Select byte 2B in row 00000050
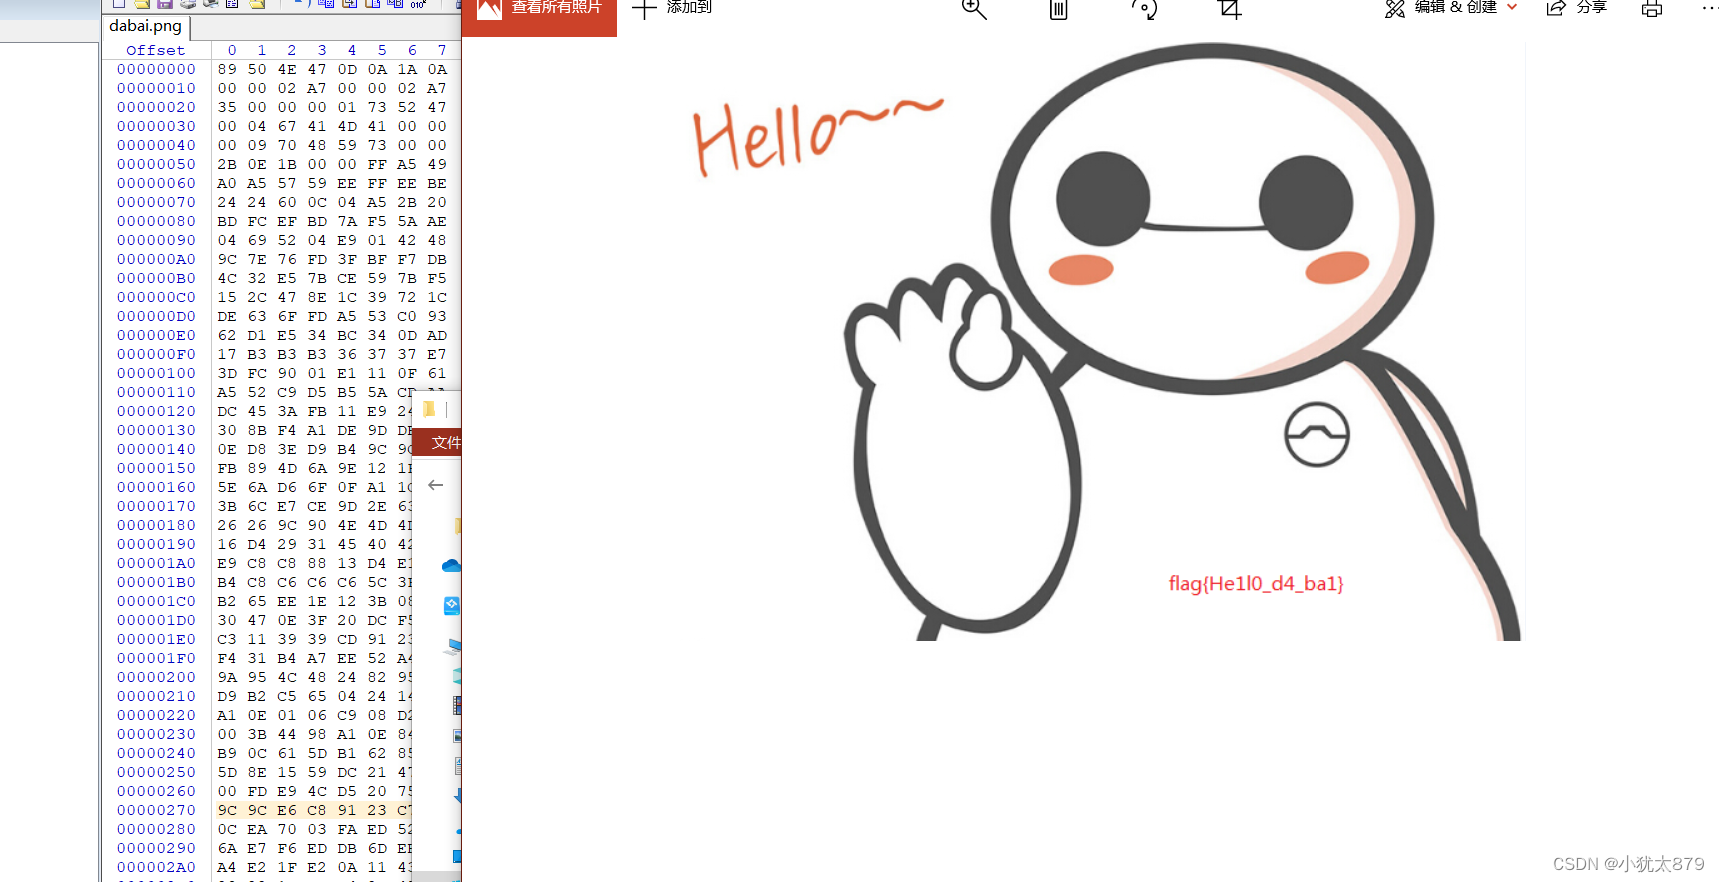The height and width of the screenshot is (882, 1719). [x=228, y=164]
